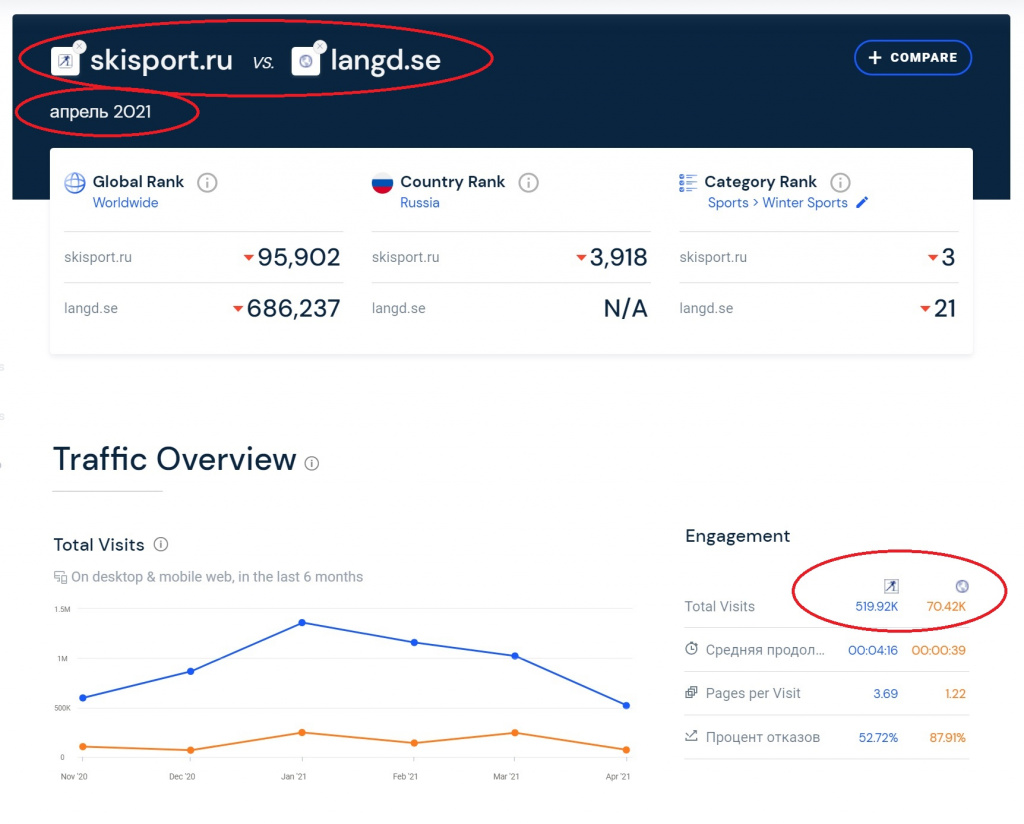This screenshot has height=824, width=1024.
Task: Click the Global Rank globe icon
Action: [74, 183]
